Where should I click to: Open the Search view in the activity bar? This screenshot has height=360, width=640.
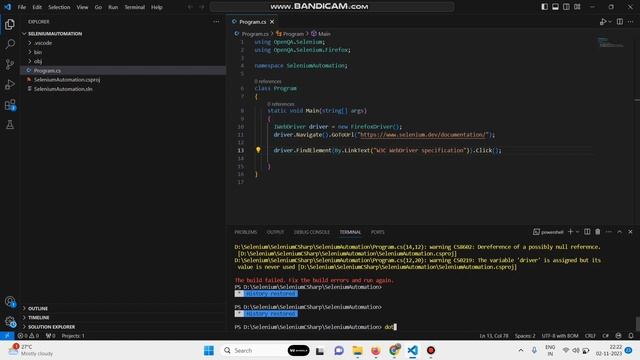tap(10, 44)
